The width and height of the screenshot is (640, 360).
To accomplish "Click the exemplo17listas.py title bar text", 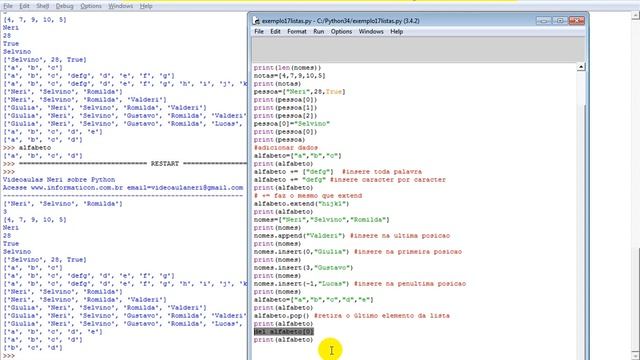I will tap(340, 21).
